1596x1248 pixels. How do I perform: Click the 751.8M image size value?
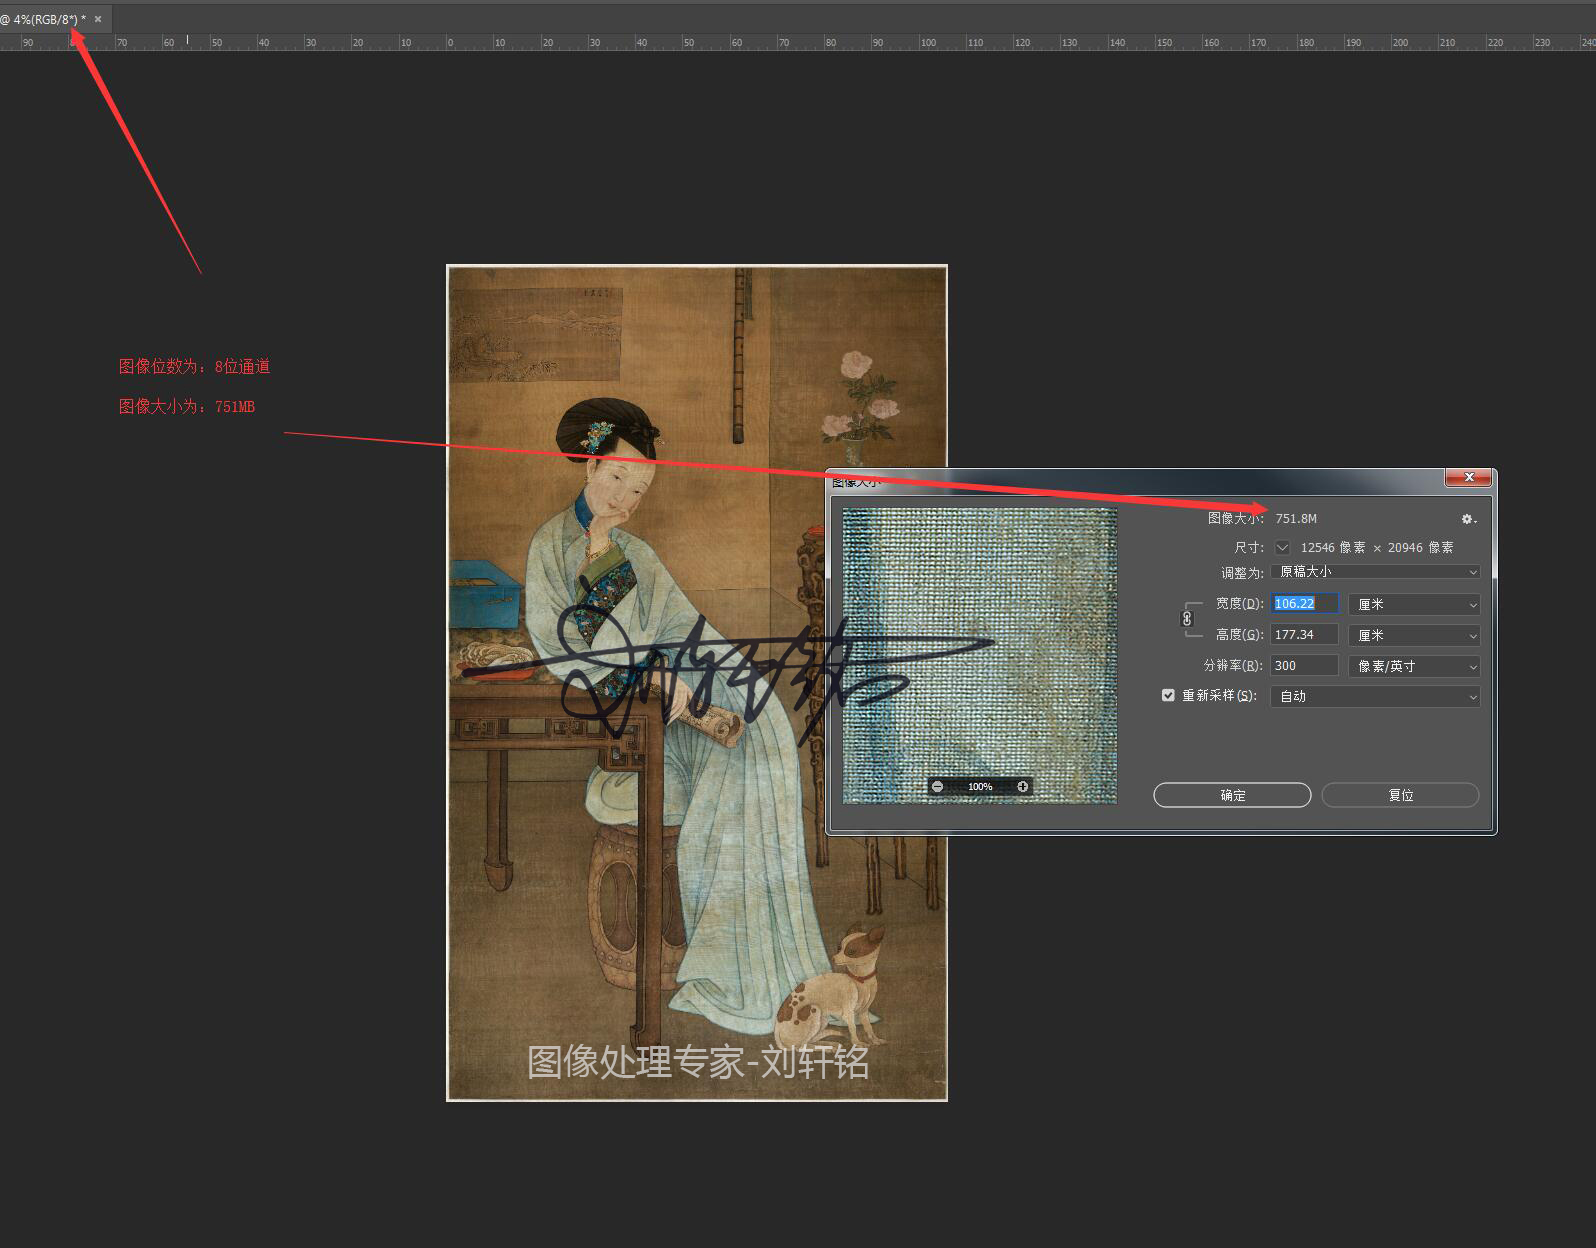[1296, 519]
